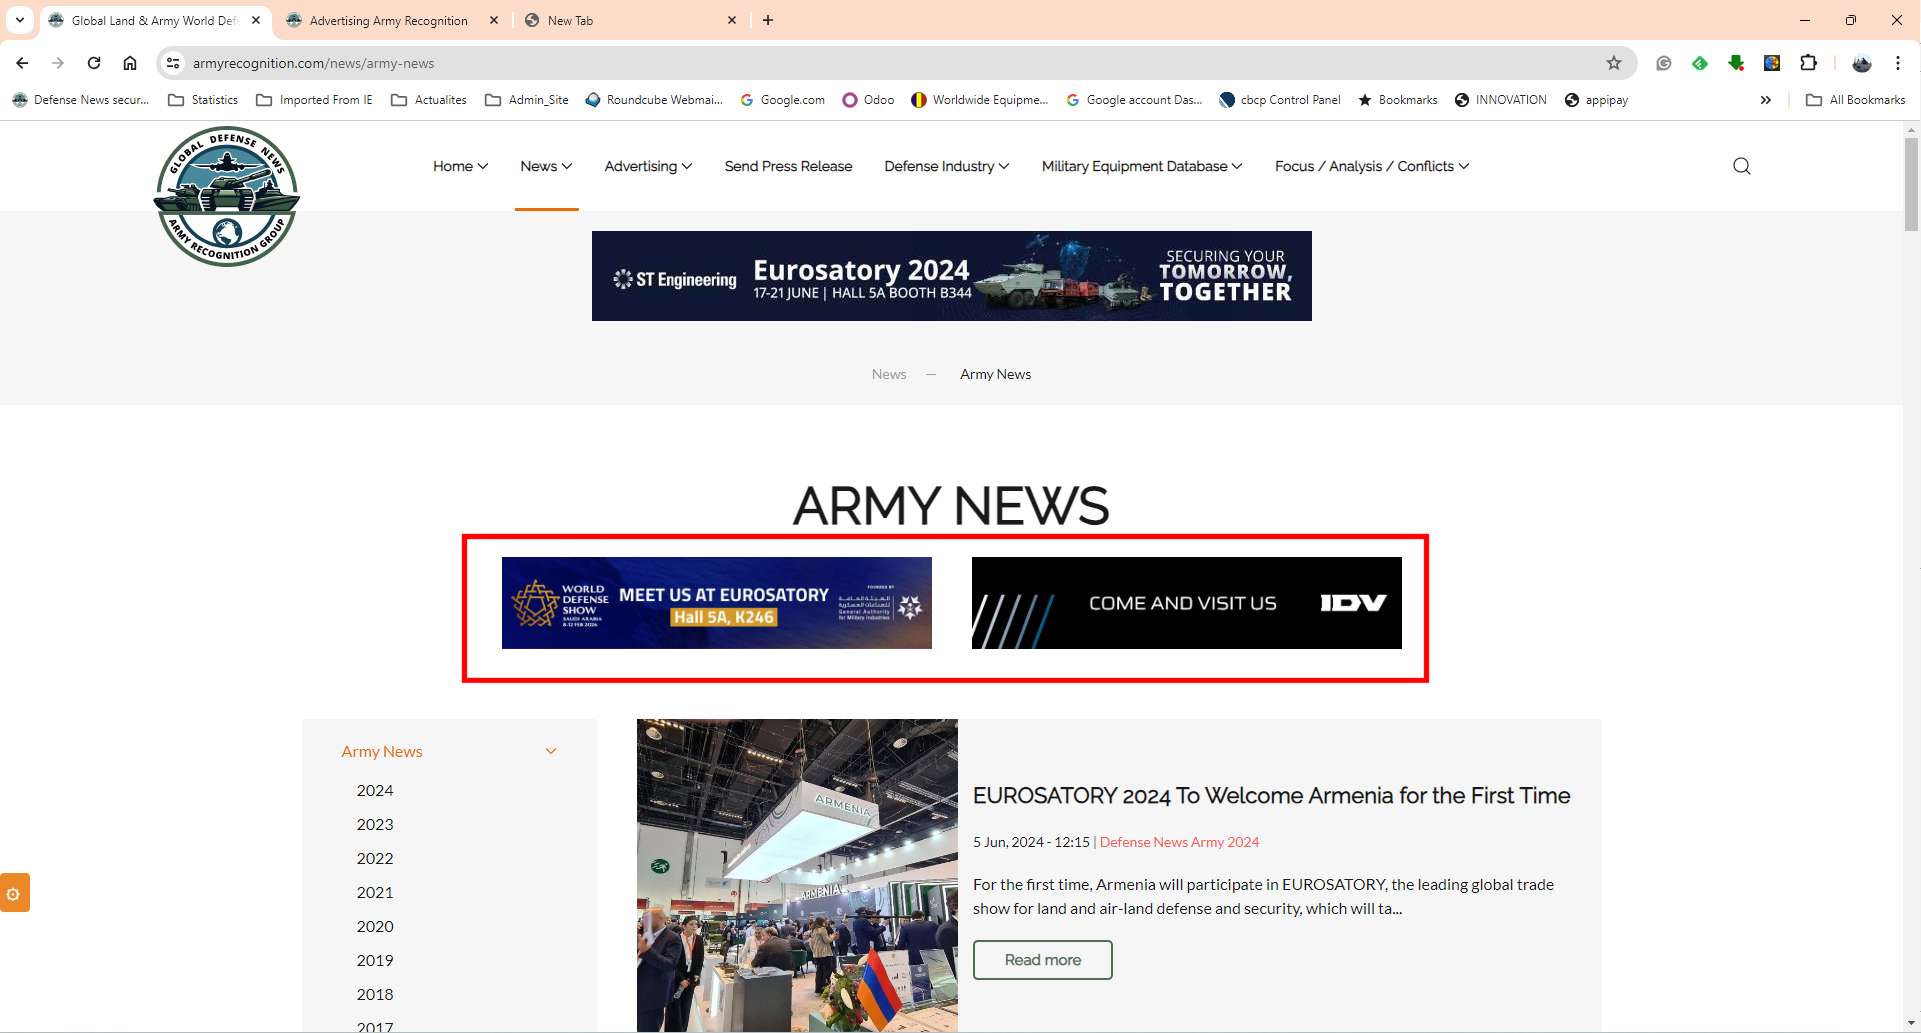Viewport: 1921px width, 1033px height.
Task: Click the Army Recognition Group logo
Action: pyautogui.click(x=227, y=196)
